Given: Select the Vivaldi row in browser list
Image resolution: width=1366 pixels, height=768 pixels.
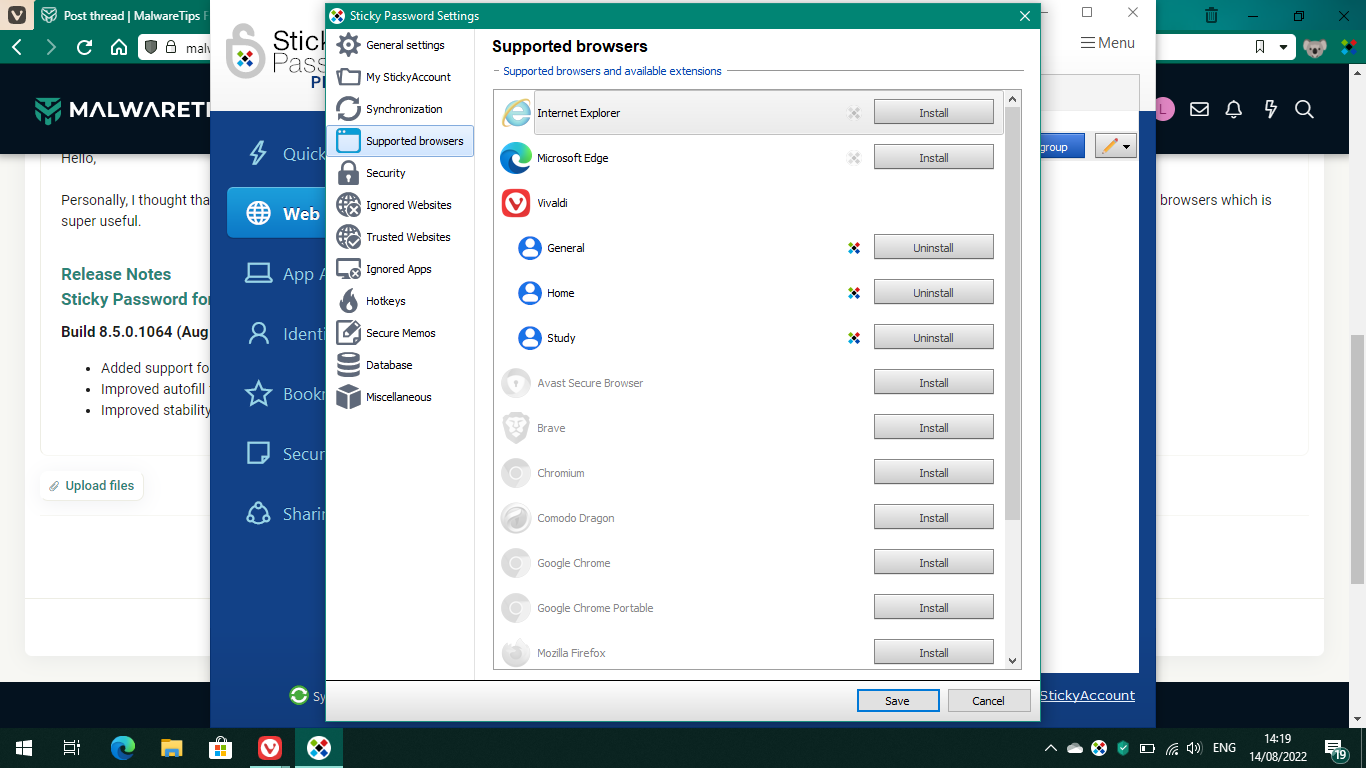Looking at the screenshot, I should [x=750, y=203].
